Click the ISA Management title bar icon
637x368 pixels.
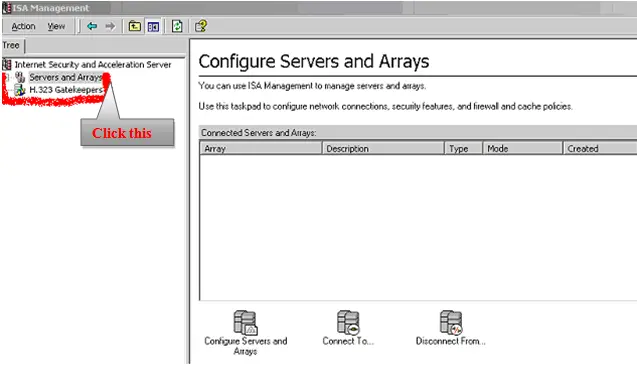[x=6, y=8]
